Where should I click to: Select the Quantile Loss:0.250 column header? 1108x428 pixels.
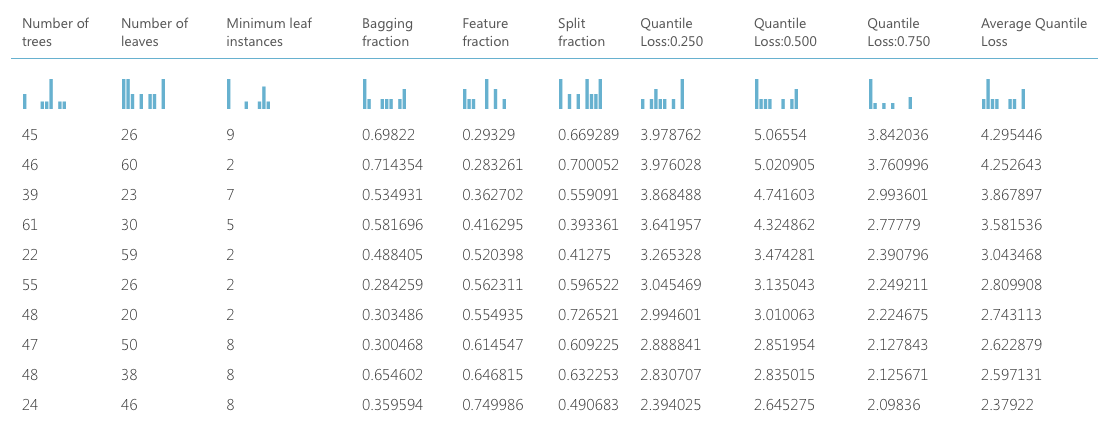pyautogui.click(x=672, y=32)
